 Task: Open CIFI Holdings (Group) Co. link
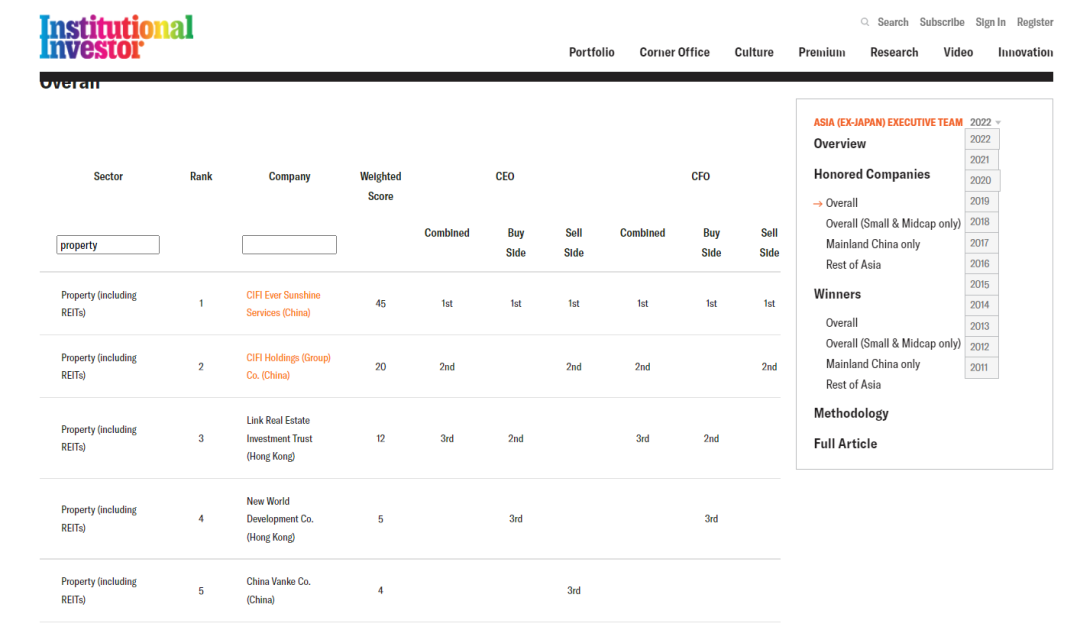pyautogui.click(x=288, y=366)
